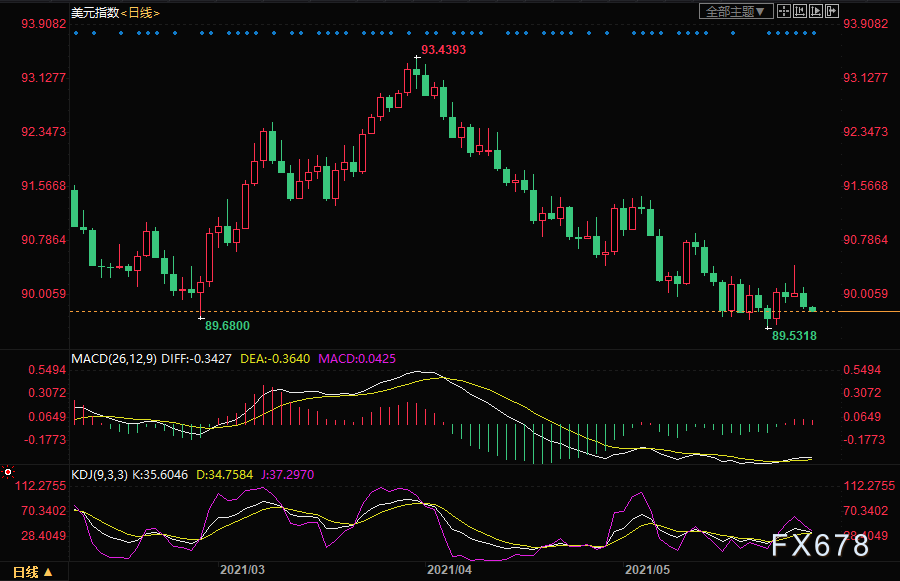Click the <日线> period label in chart title

(140, 13)
